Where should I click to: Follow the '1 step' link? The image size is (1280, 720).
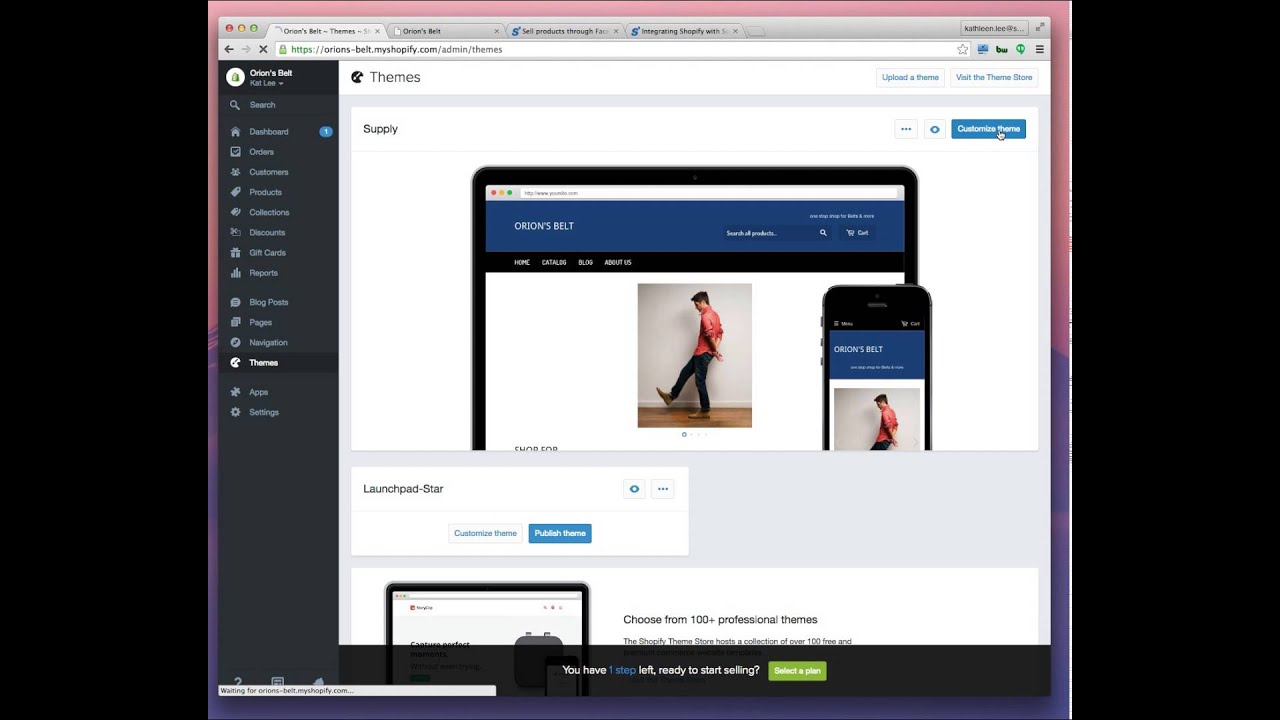(622, 670)
